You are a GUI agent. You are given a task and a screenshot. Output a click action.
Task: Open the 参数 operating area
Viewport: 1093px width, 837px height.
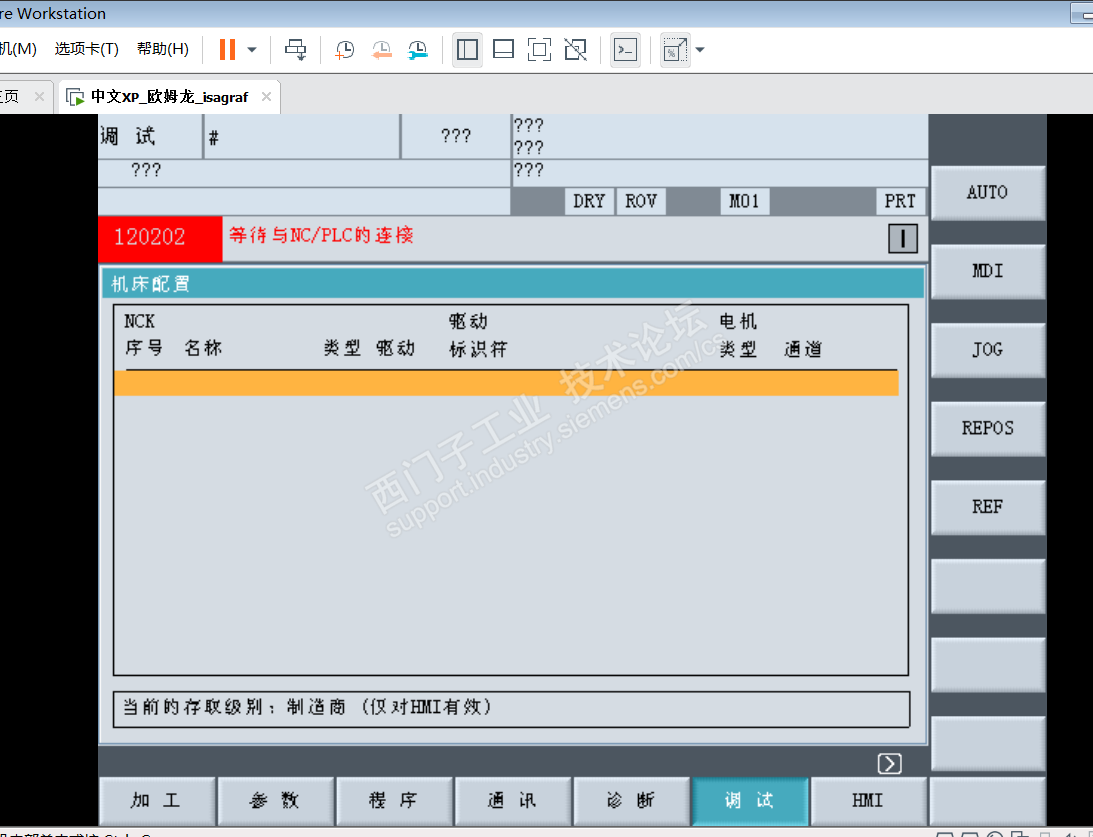point(276,801)
